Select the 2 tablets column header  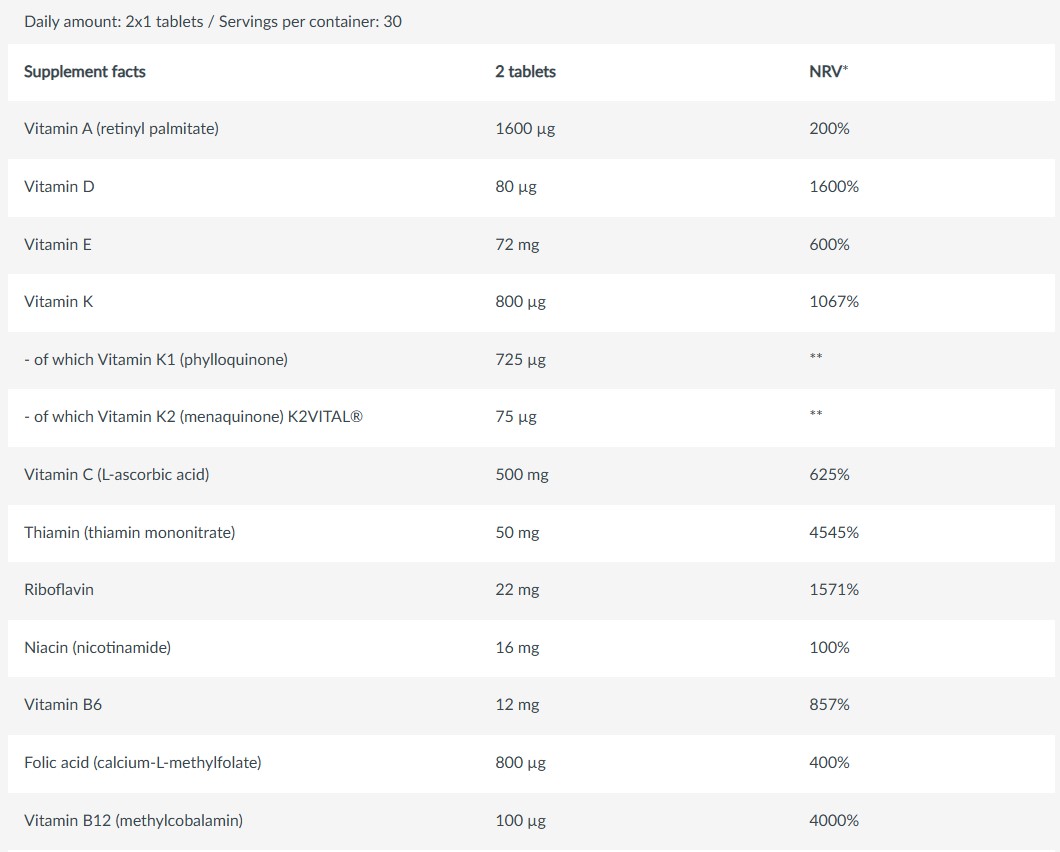525,72
